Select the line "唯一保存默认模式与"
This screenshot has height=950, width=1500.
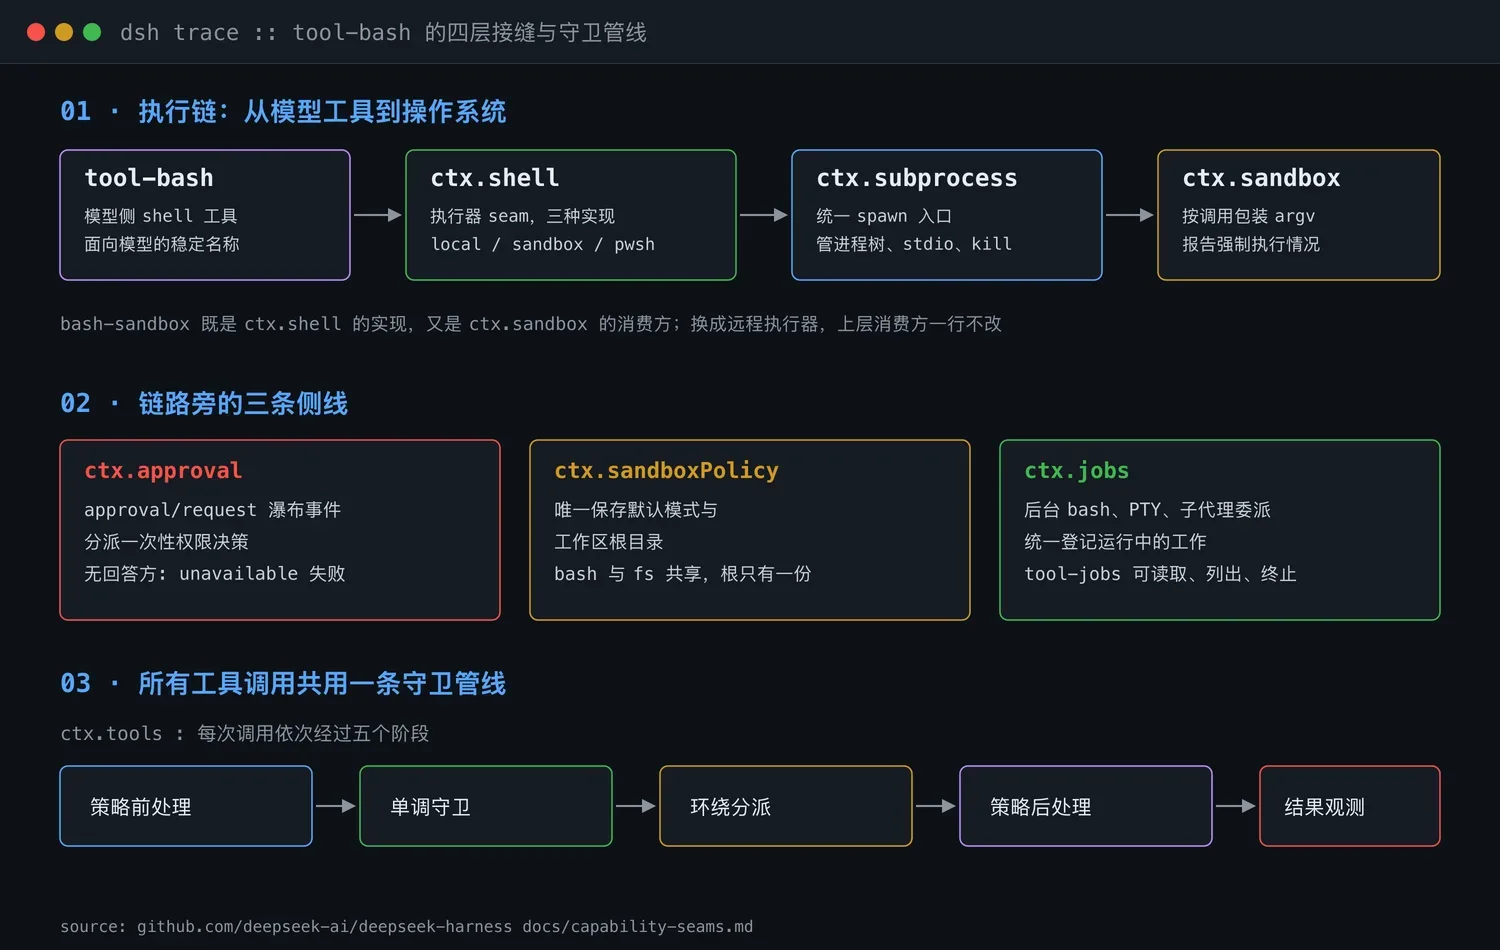[636, 510]
